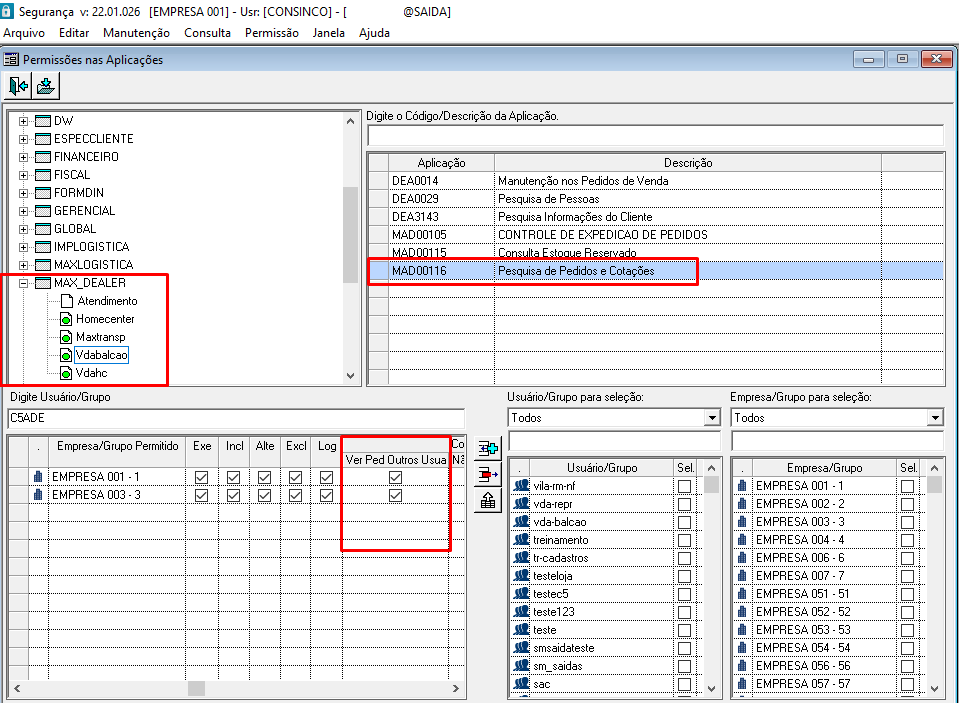Expand the FISCAL tree node
Image resolution: width=959 pixels, height=703 pixels.
pyautogui.click(x=23, y=175)
